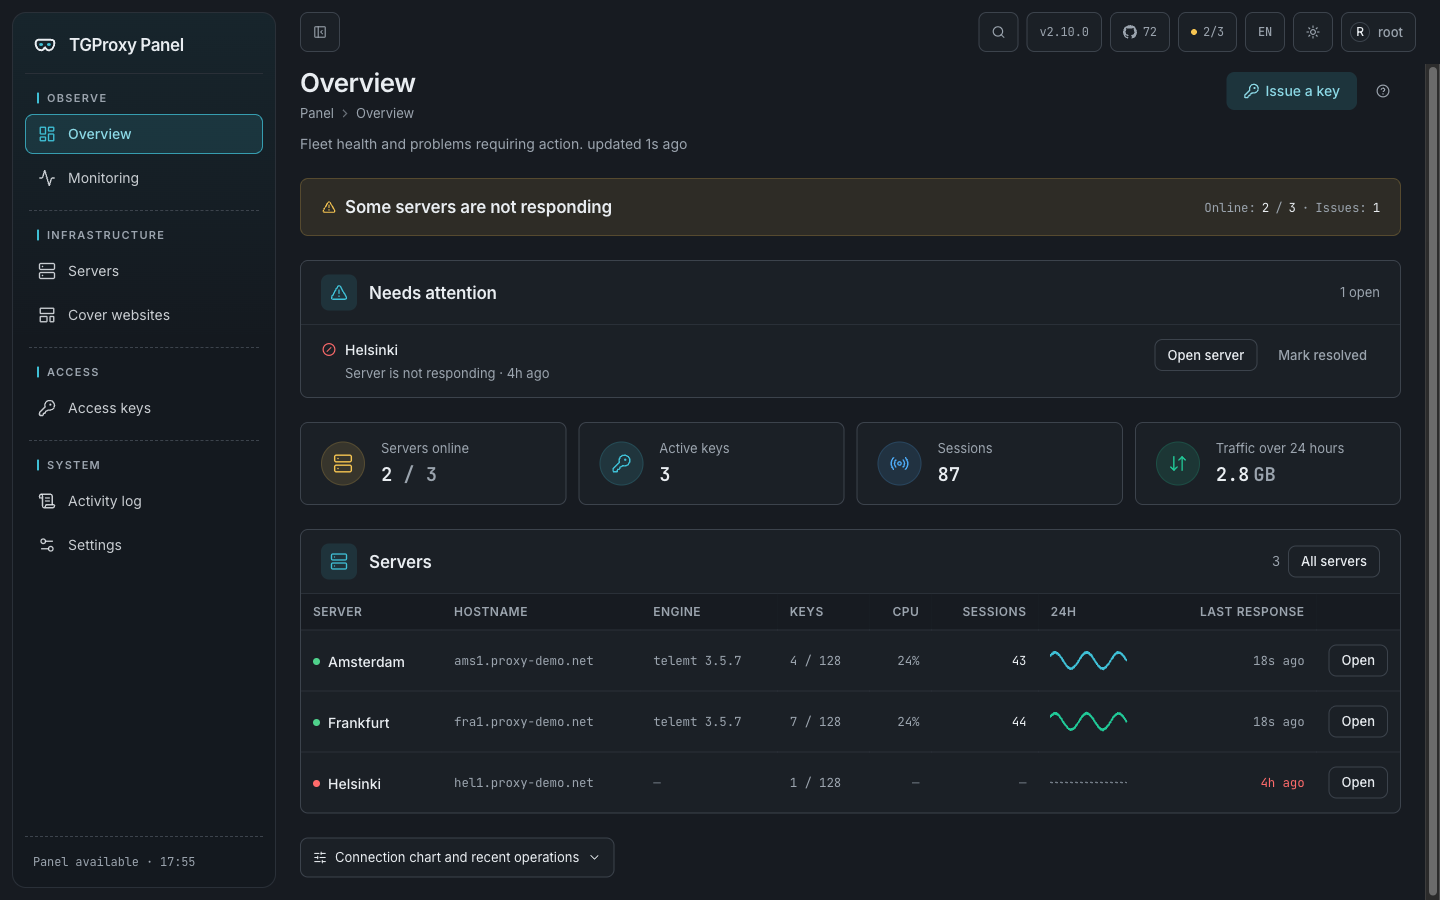Click the Sessions count 87

click(948, 474)
